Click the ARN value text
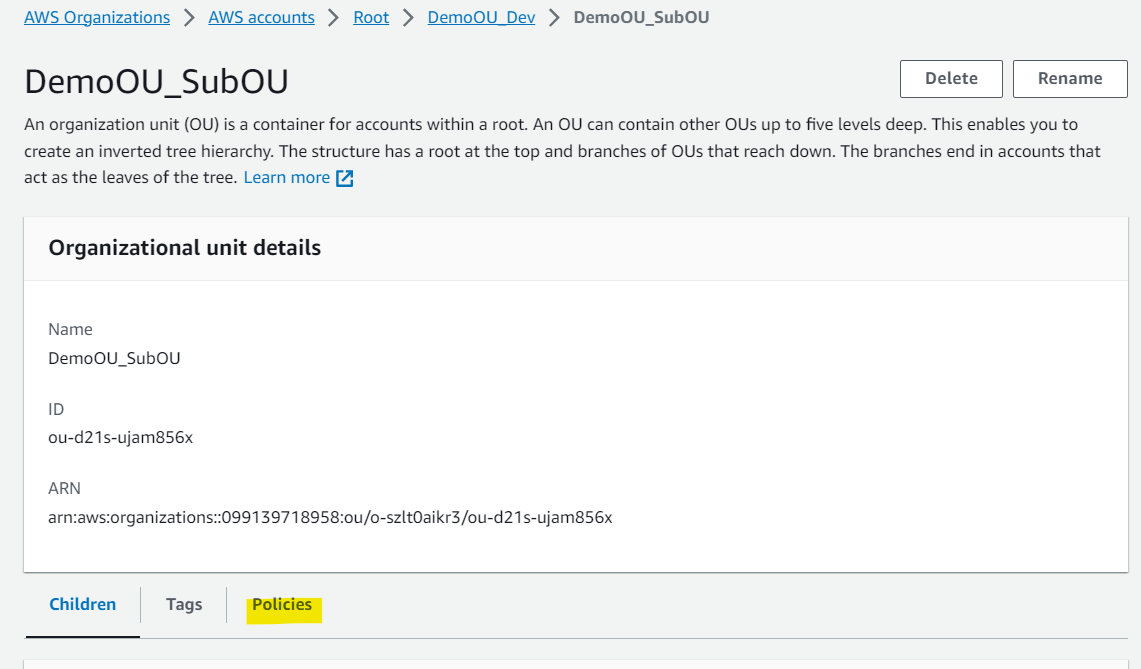The height and width of the screenshot is (669, 1141). [330, 518]
